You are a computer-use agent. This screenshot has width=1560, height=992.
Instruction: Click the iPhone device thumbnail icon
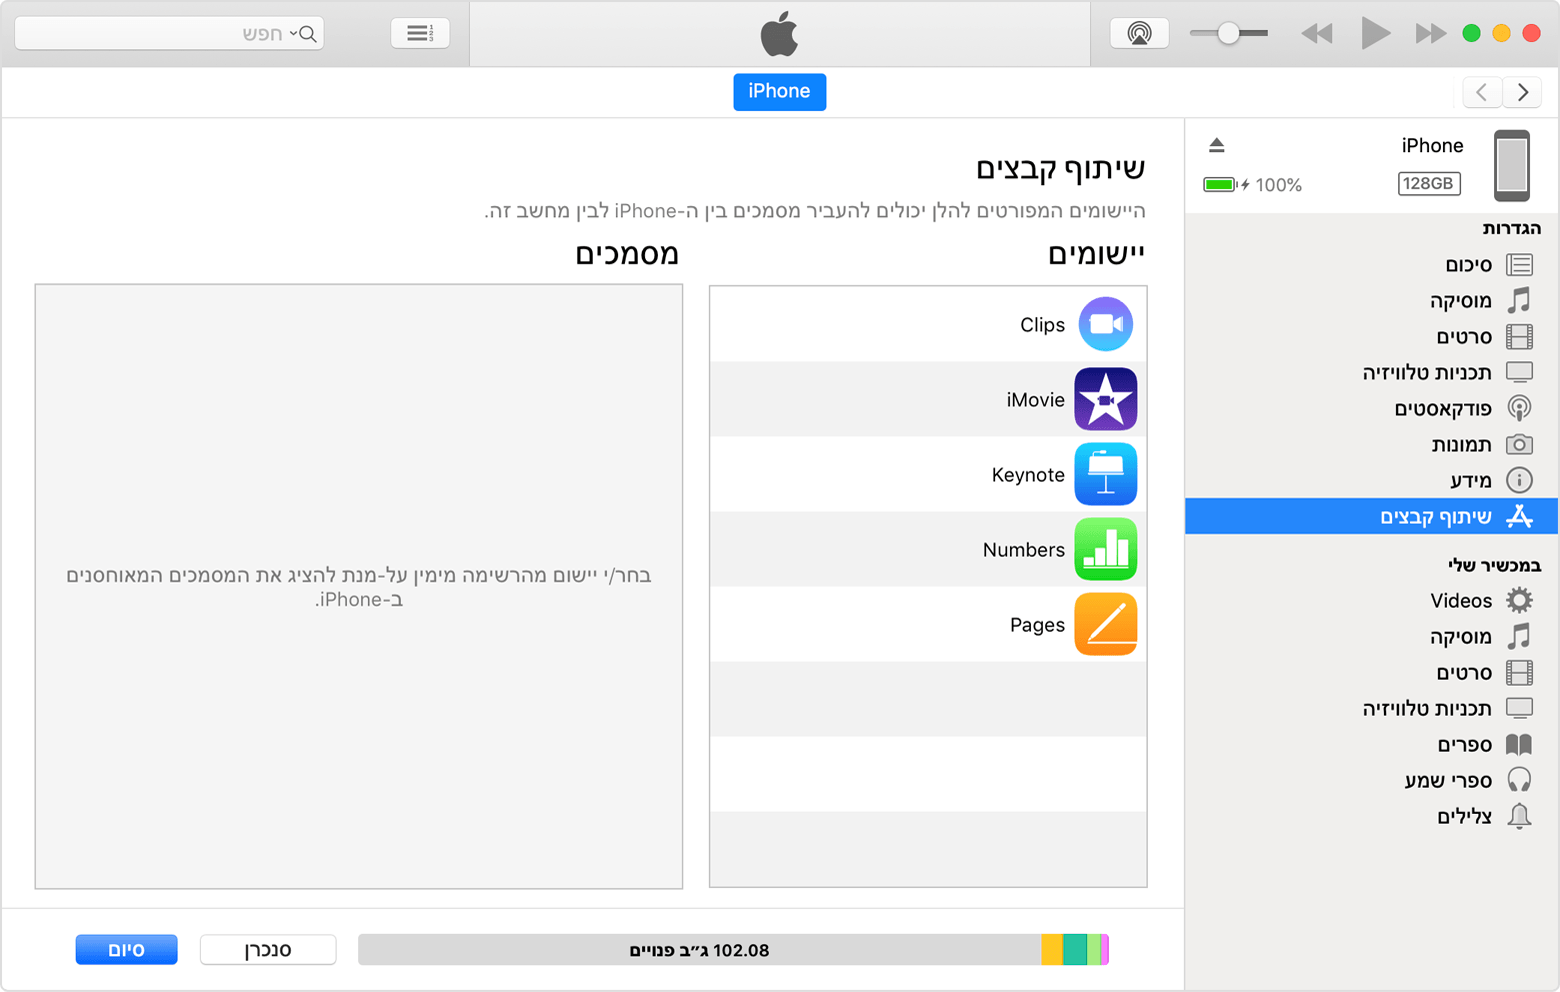coord(1512,165)
